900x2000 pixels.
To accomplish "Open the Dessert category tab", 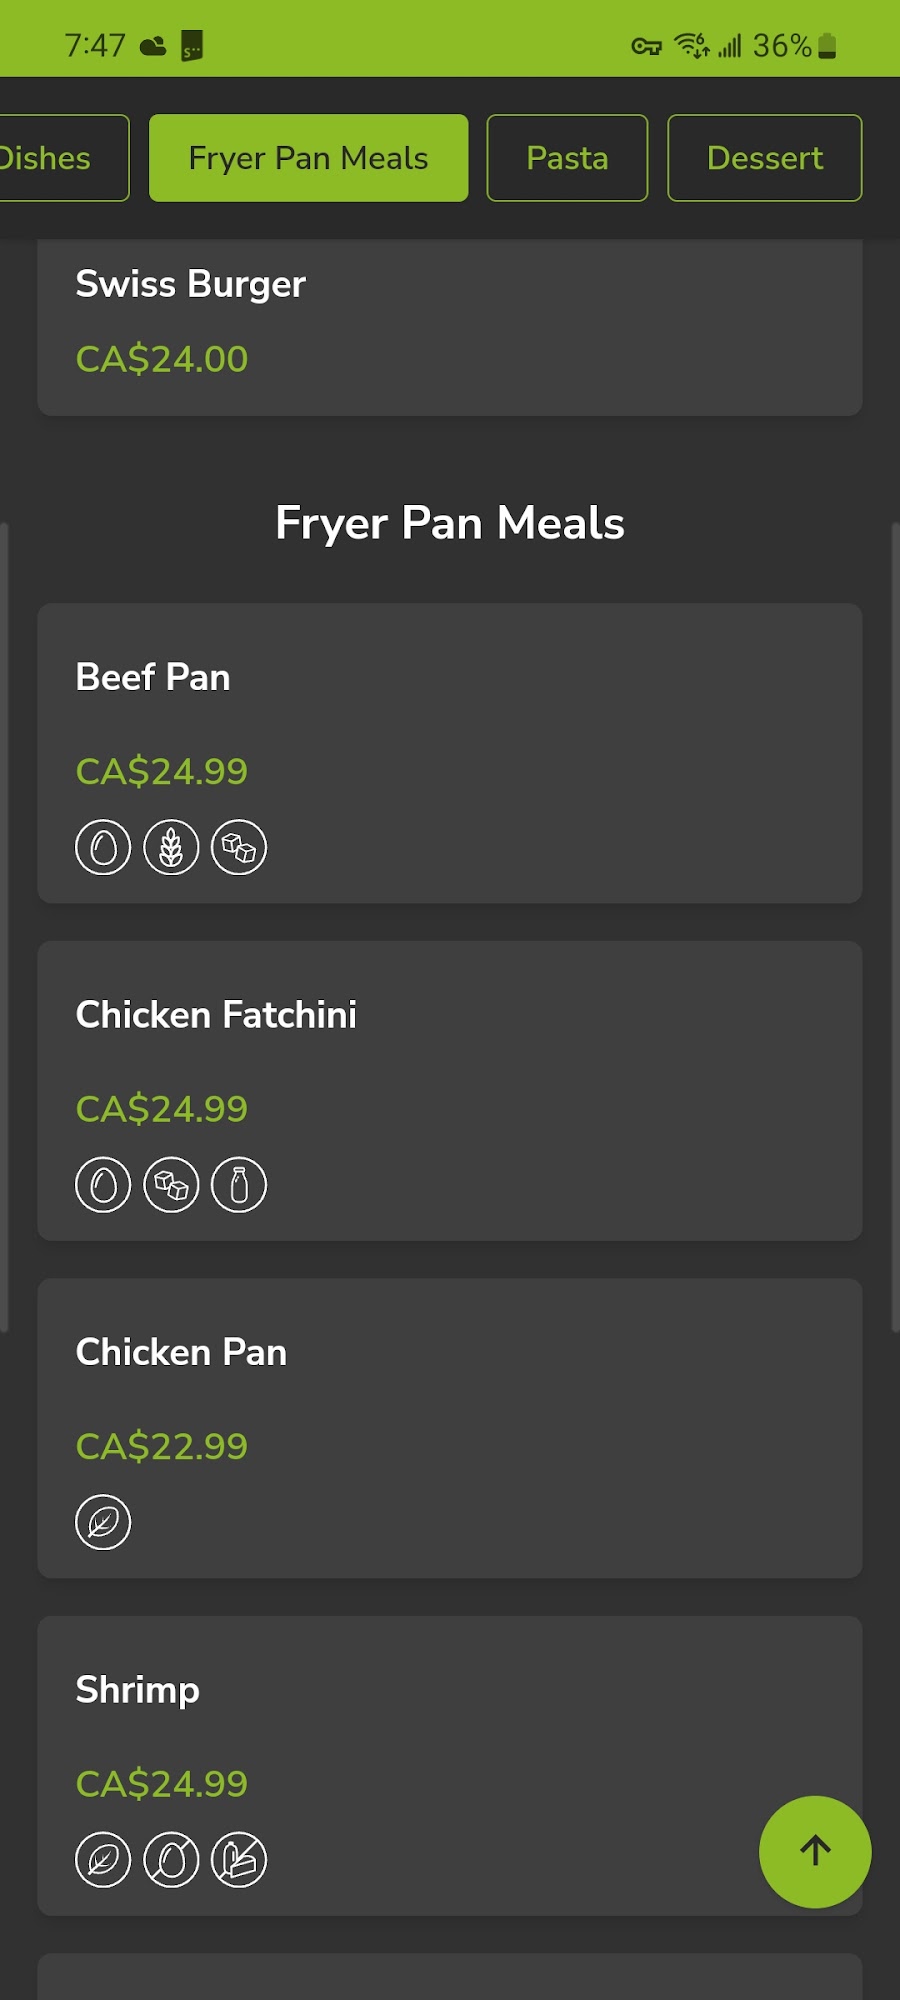I will pyautogui.click(x=764, y=157).
